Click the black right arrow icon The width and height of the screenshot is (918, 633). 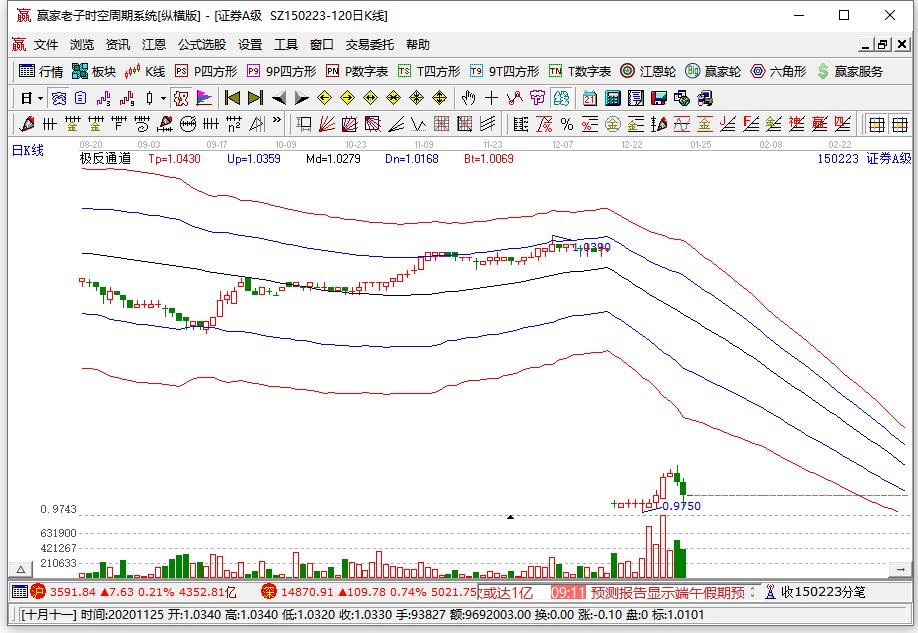click(x=302, y=98)
